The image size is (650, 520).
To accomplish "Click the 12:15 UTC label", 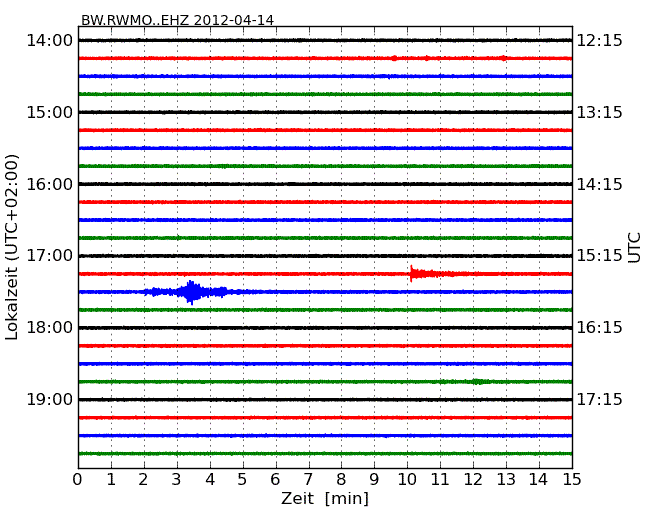I will click(600, 41).
